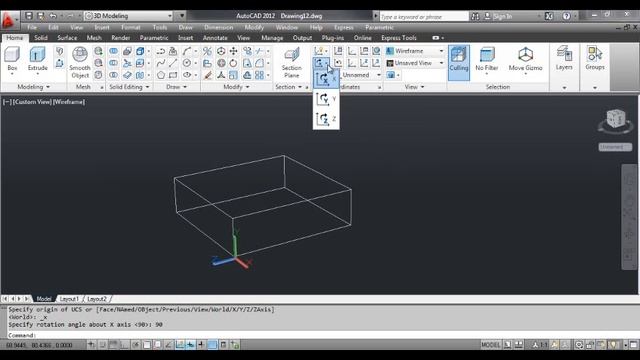
Task: Click the Layout2 tab
Action: (97, 299)
